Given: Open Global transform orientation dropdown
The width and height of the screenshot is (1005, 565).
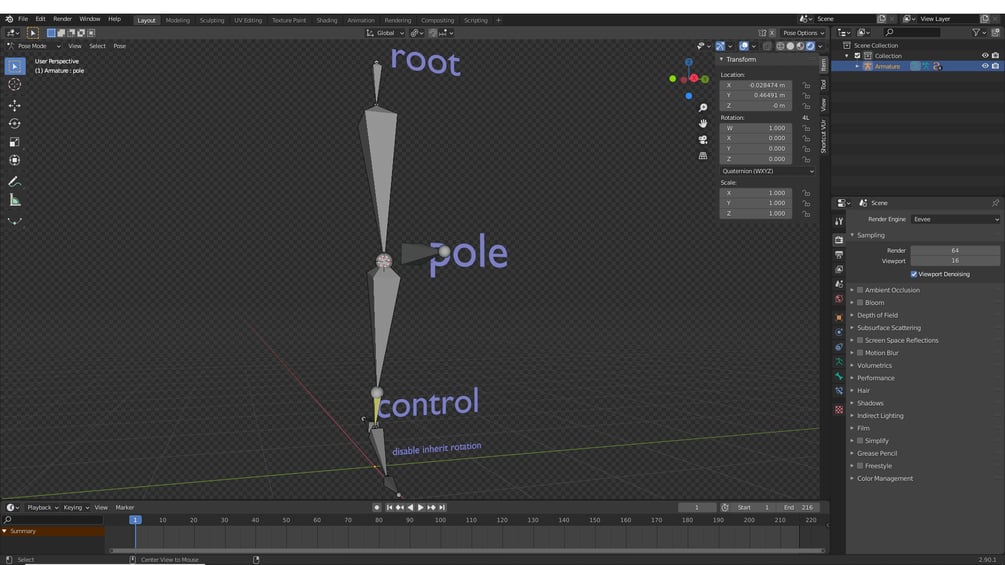Looking at the screenshot, I should click(385, 33).
